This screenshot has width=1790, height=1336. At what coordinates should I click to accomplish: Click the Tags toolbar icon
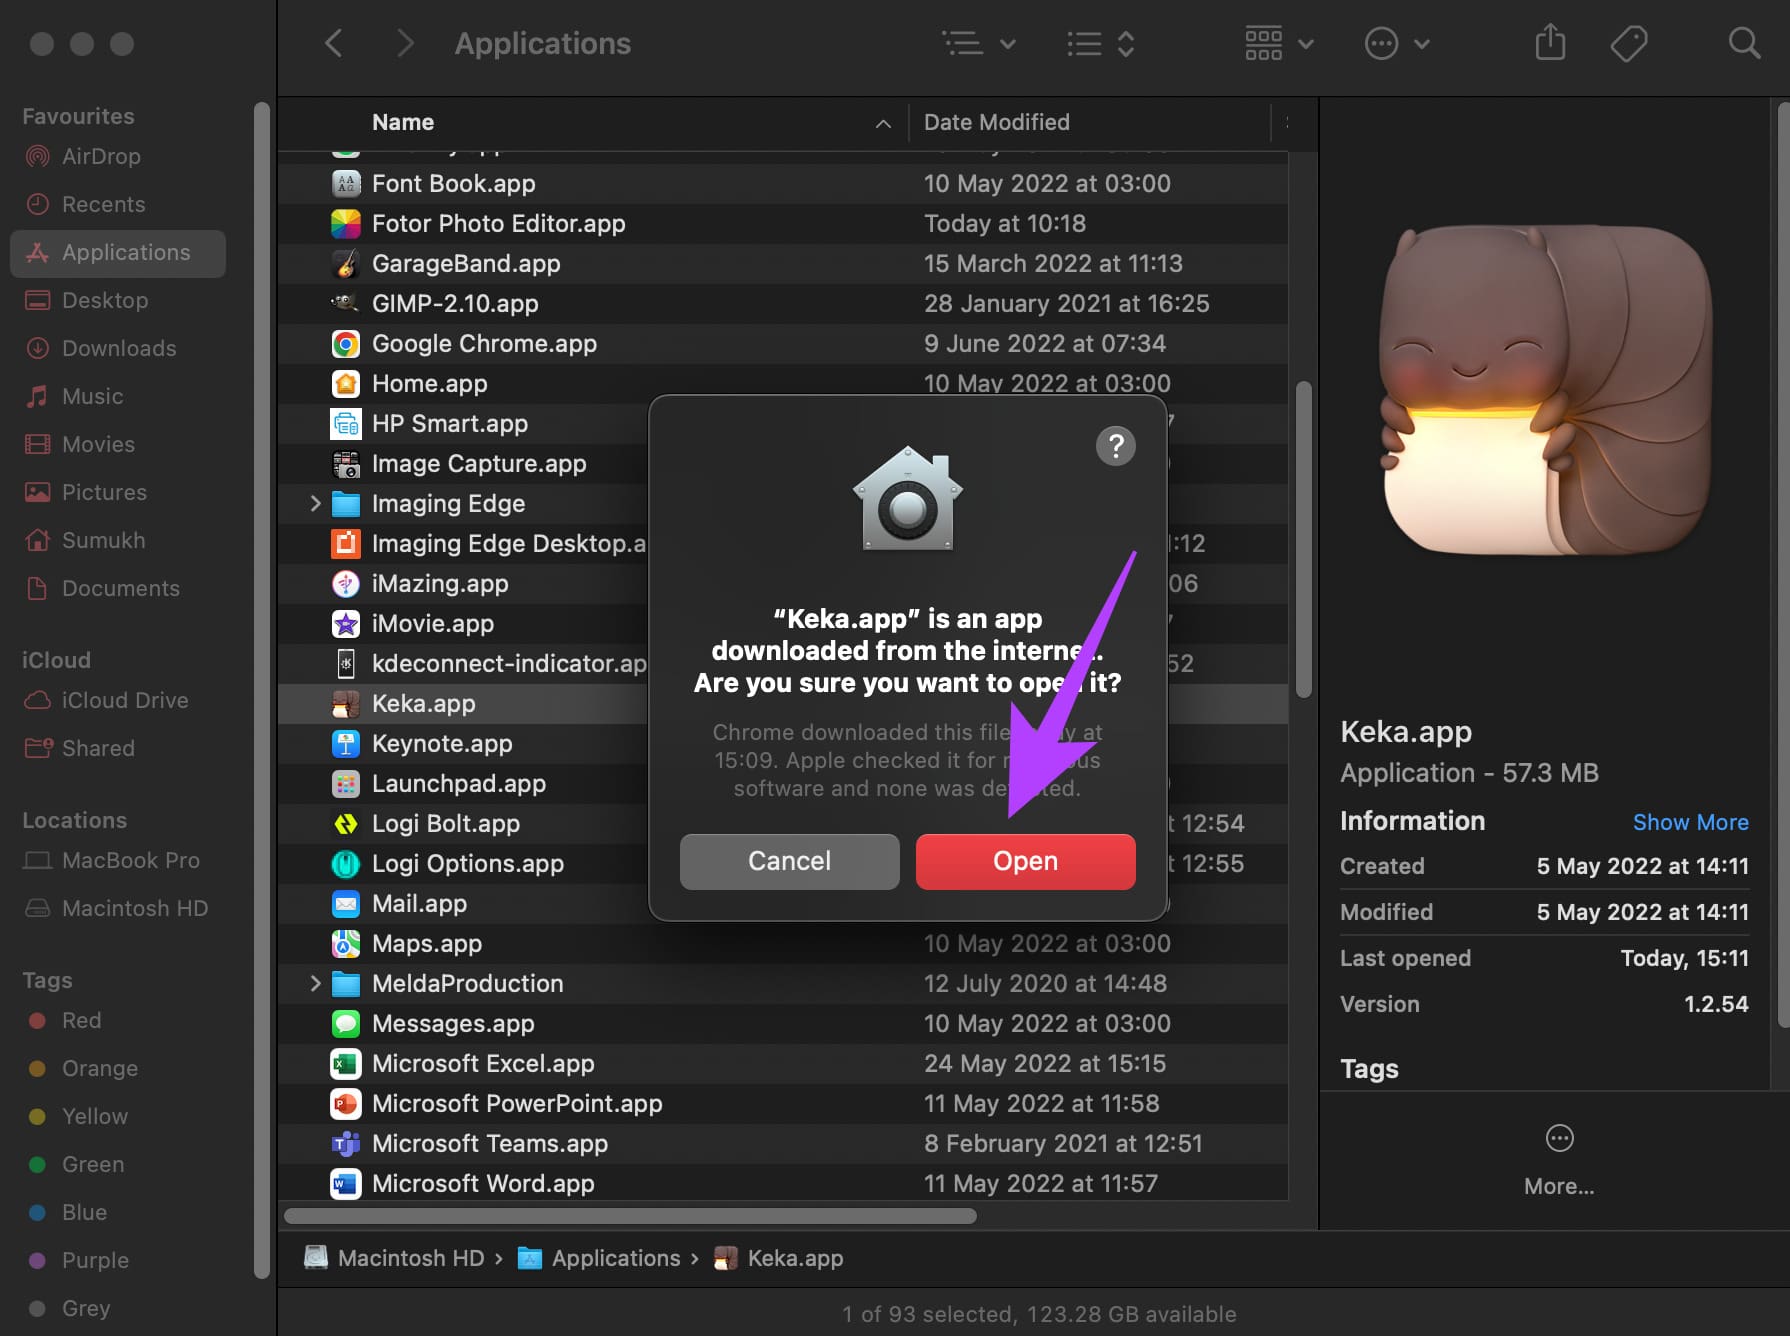coord(1629,43)
